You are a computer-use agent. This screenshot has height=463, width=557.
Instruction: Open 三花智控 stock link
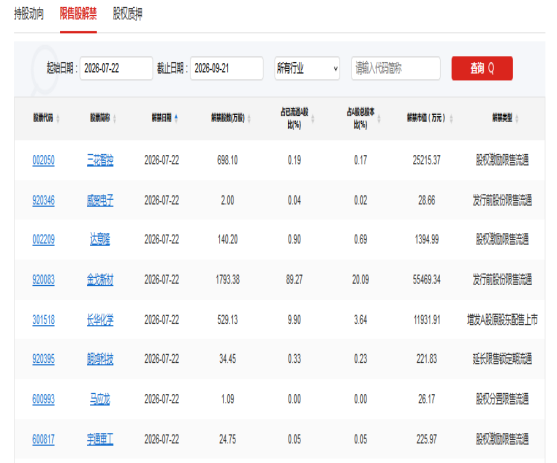pyautogui.click(x=100, y=160)
